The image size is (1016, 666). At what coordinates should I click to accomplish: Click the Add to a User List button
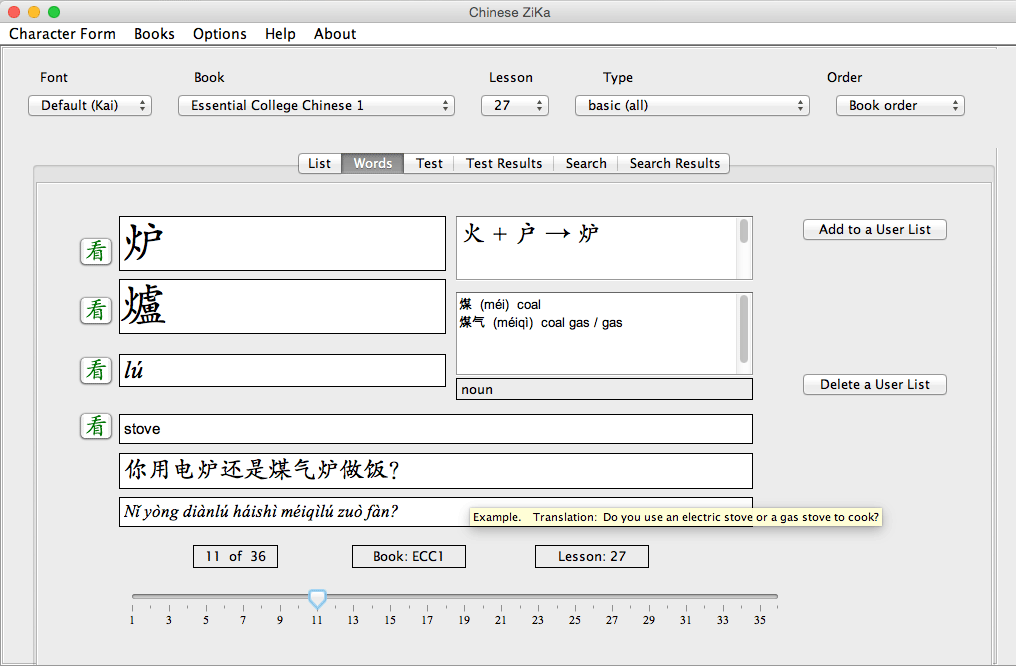pos(874,230)
